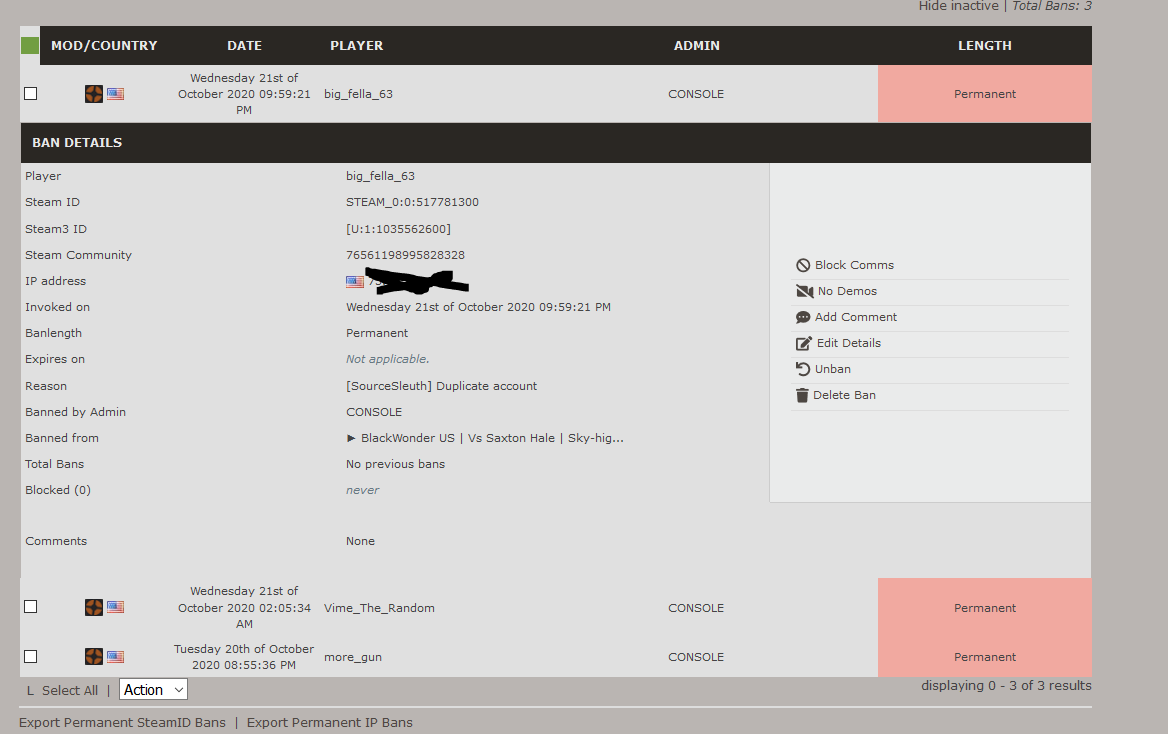1168x734 pixels.
Task: Click Export Permanent IP Bans
Action: coord(329,723)
